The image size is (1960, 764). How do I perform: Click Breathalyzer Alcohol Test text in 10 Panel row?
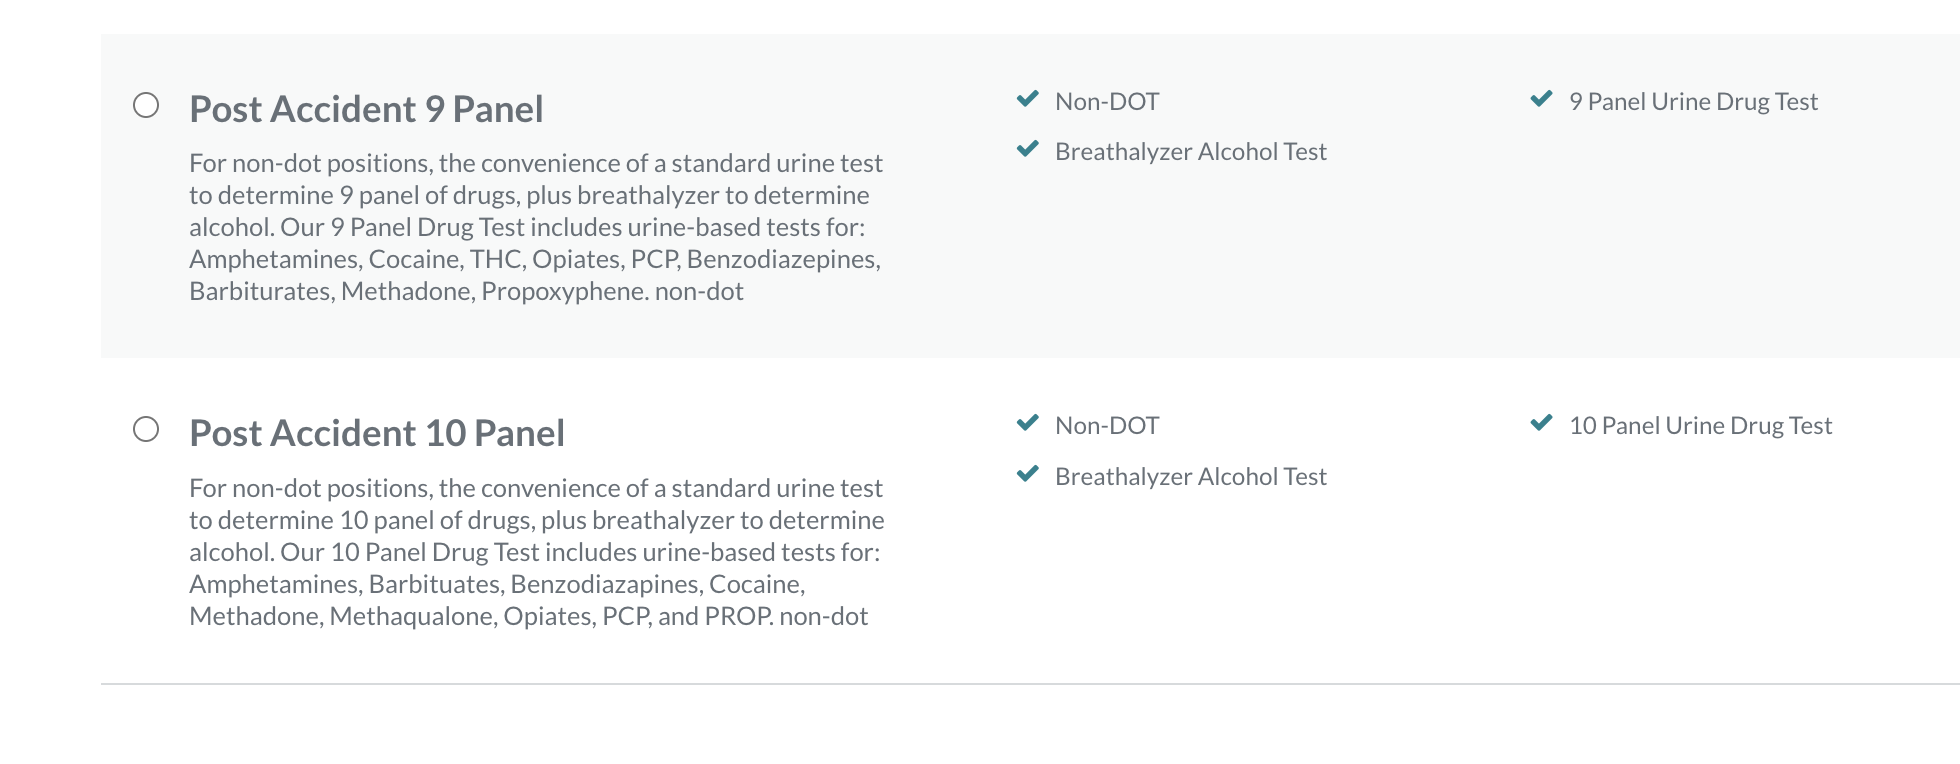[x=1191, y=476]
